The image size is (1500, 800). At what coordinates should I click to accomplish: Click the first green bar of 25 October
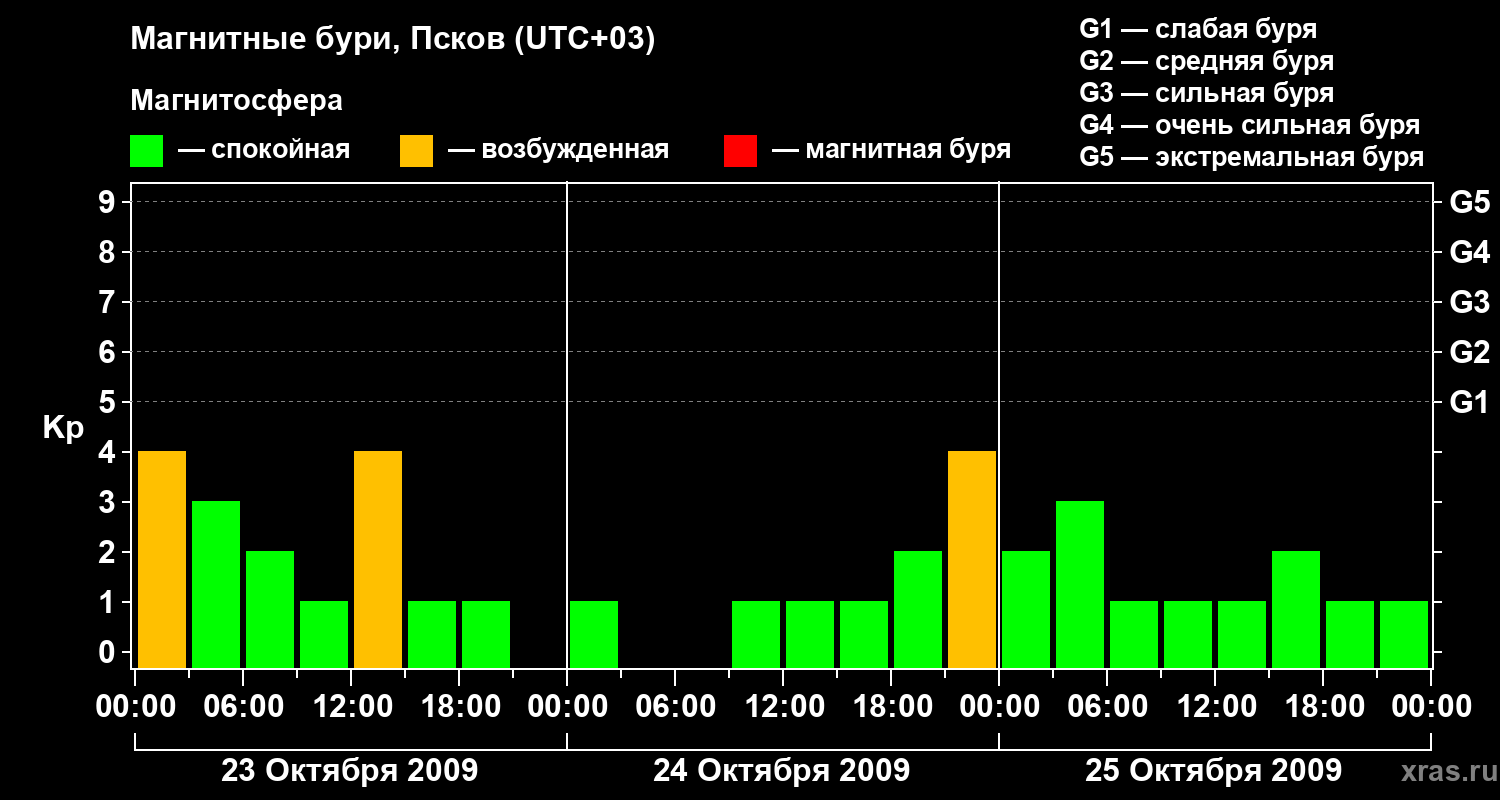[1026, 609]
